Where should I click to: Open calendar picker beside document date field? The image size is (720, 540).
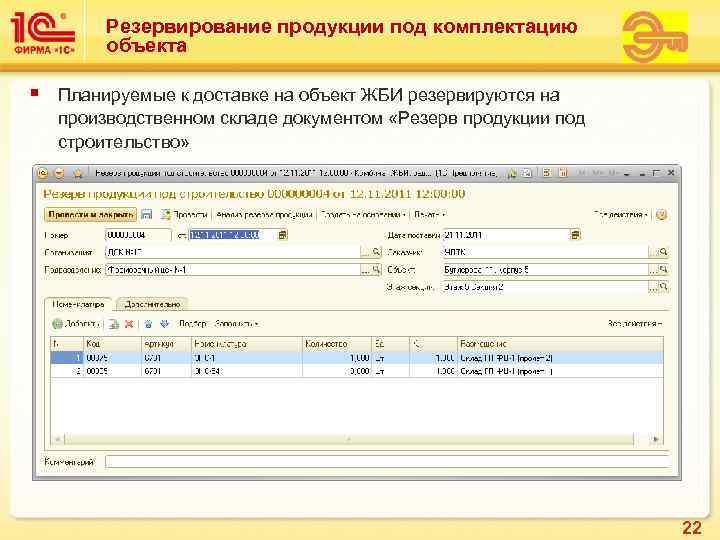tap(283, 235)
